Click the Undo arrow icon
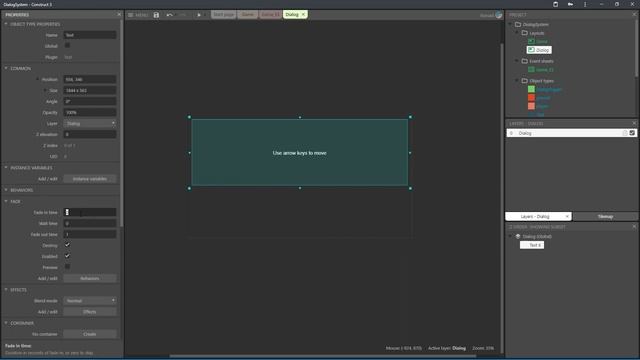640x360 pixels. tap(169, 15)
